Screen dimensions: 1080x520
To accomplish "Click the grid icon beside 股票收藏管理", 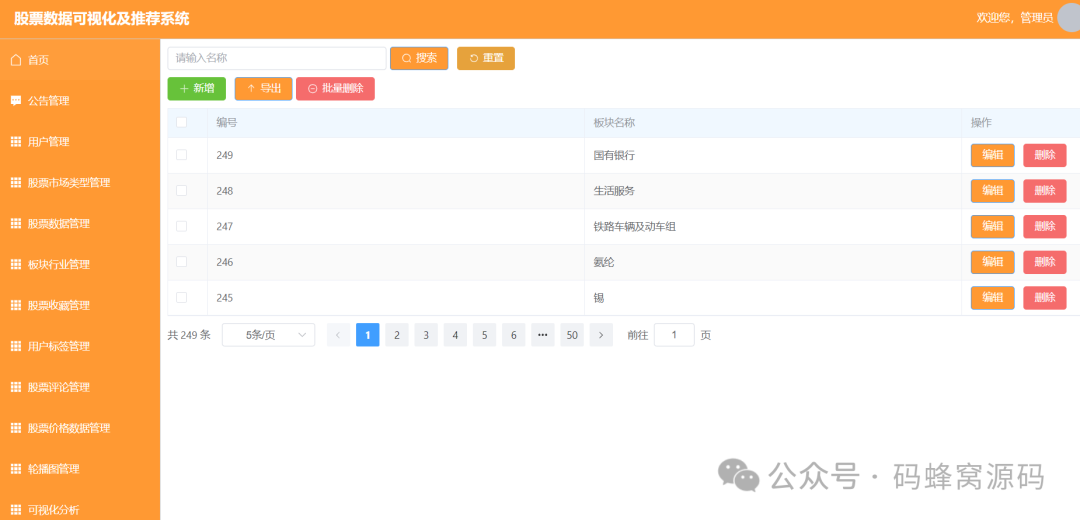I will 16,305.
